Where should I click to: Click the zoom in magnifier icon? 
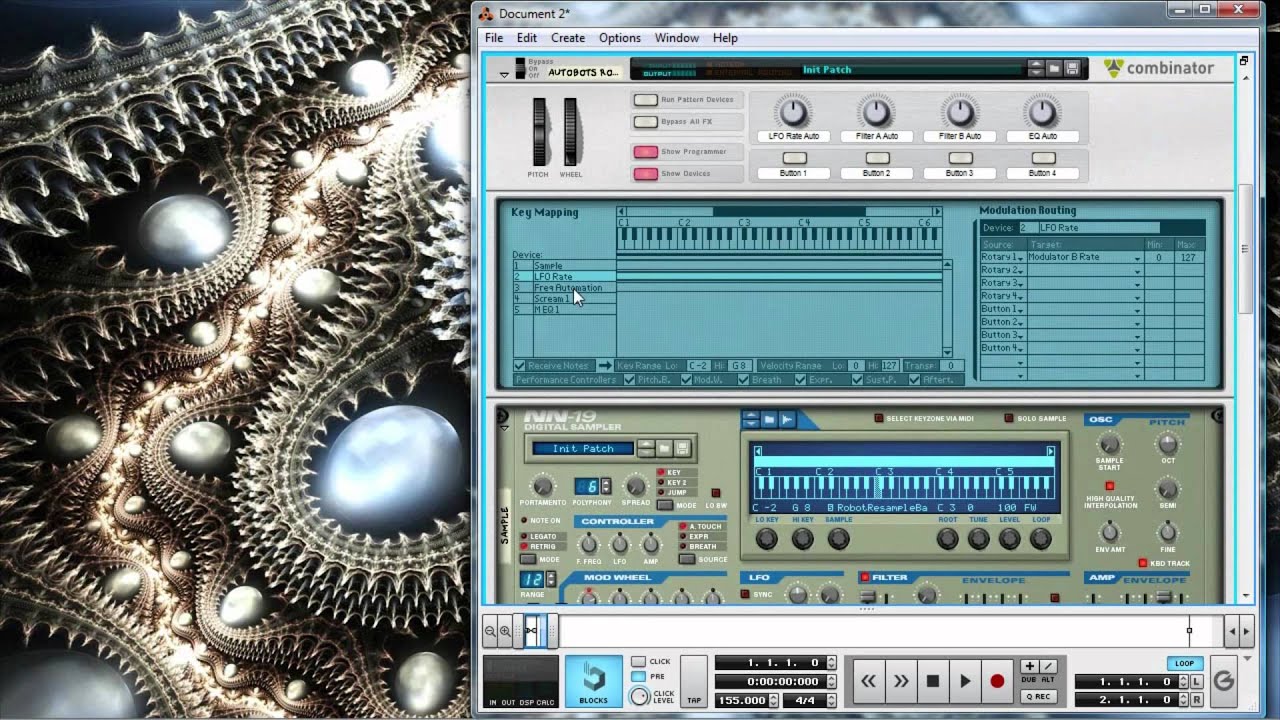(x=505, y=631)
